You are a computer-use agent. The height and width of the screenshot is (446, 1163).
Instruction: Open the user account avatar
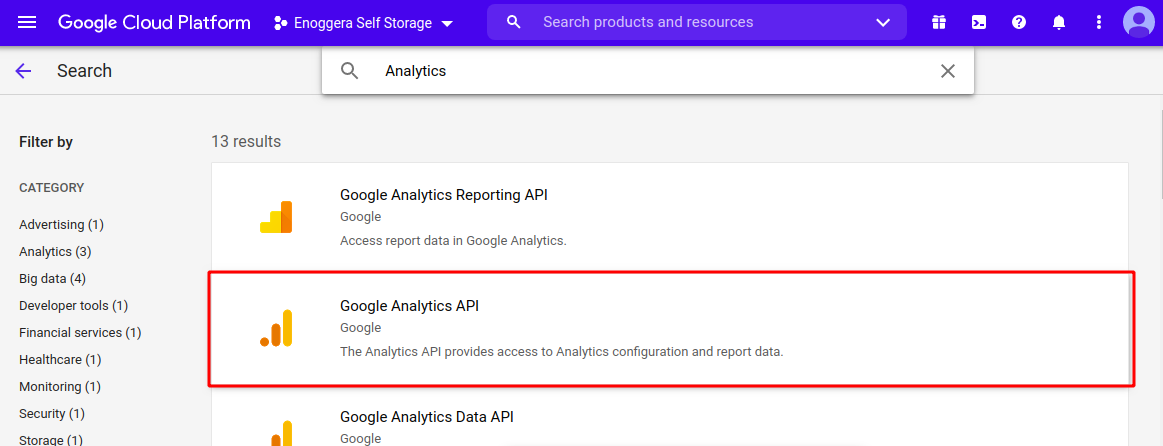point(1139,22)
